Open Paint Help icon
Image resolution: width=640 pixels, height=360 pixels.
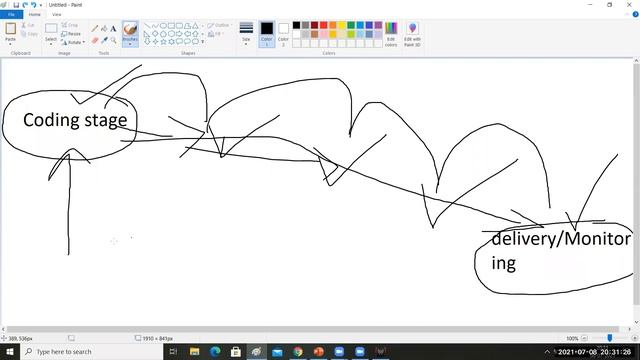click(636, 14)
